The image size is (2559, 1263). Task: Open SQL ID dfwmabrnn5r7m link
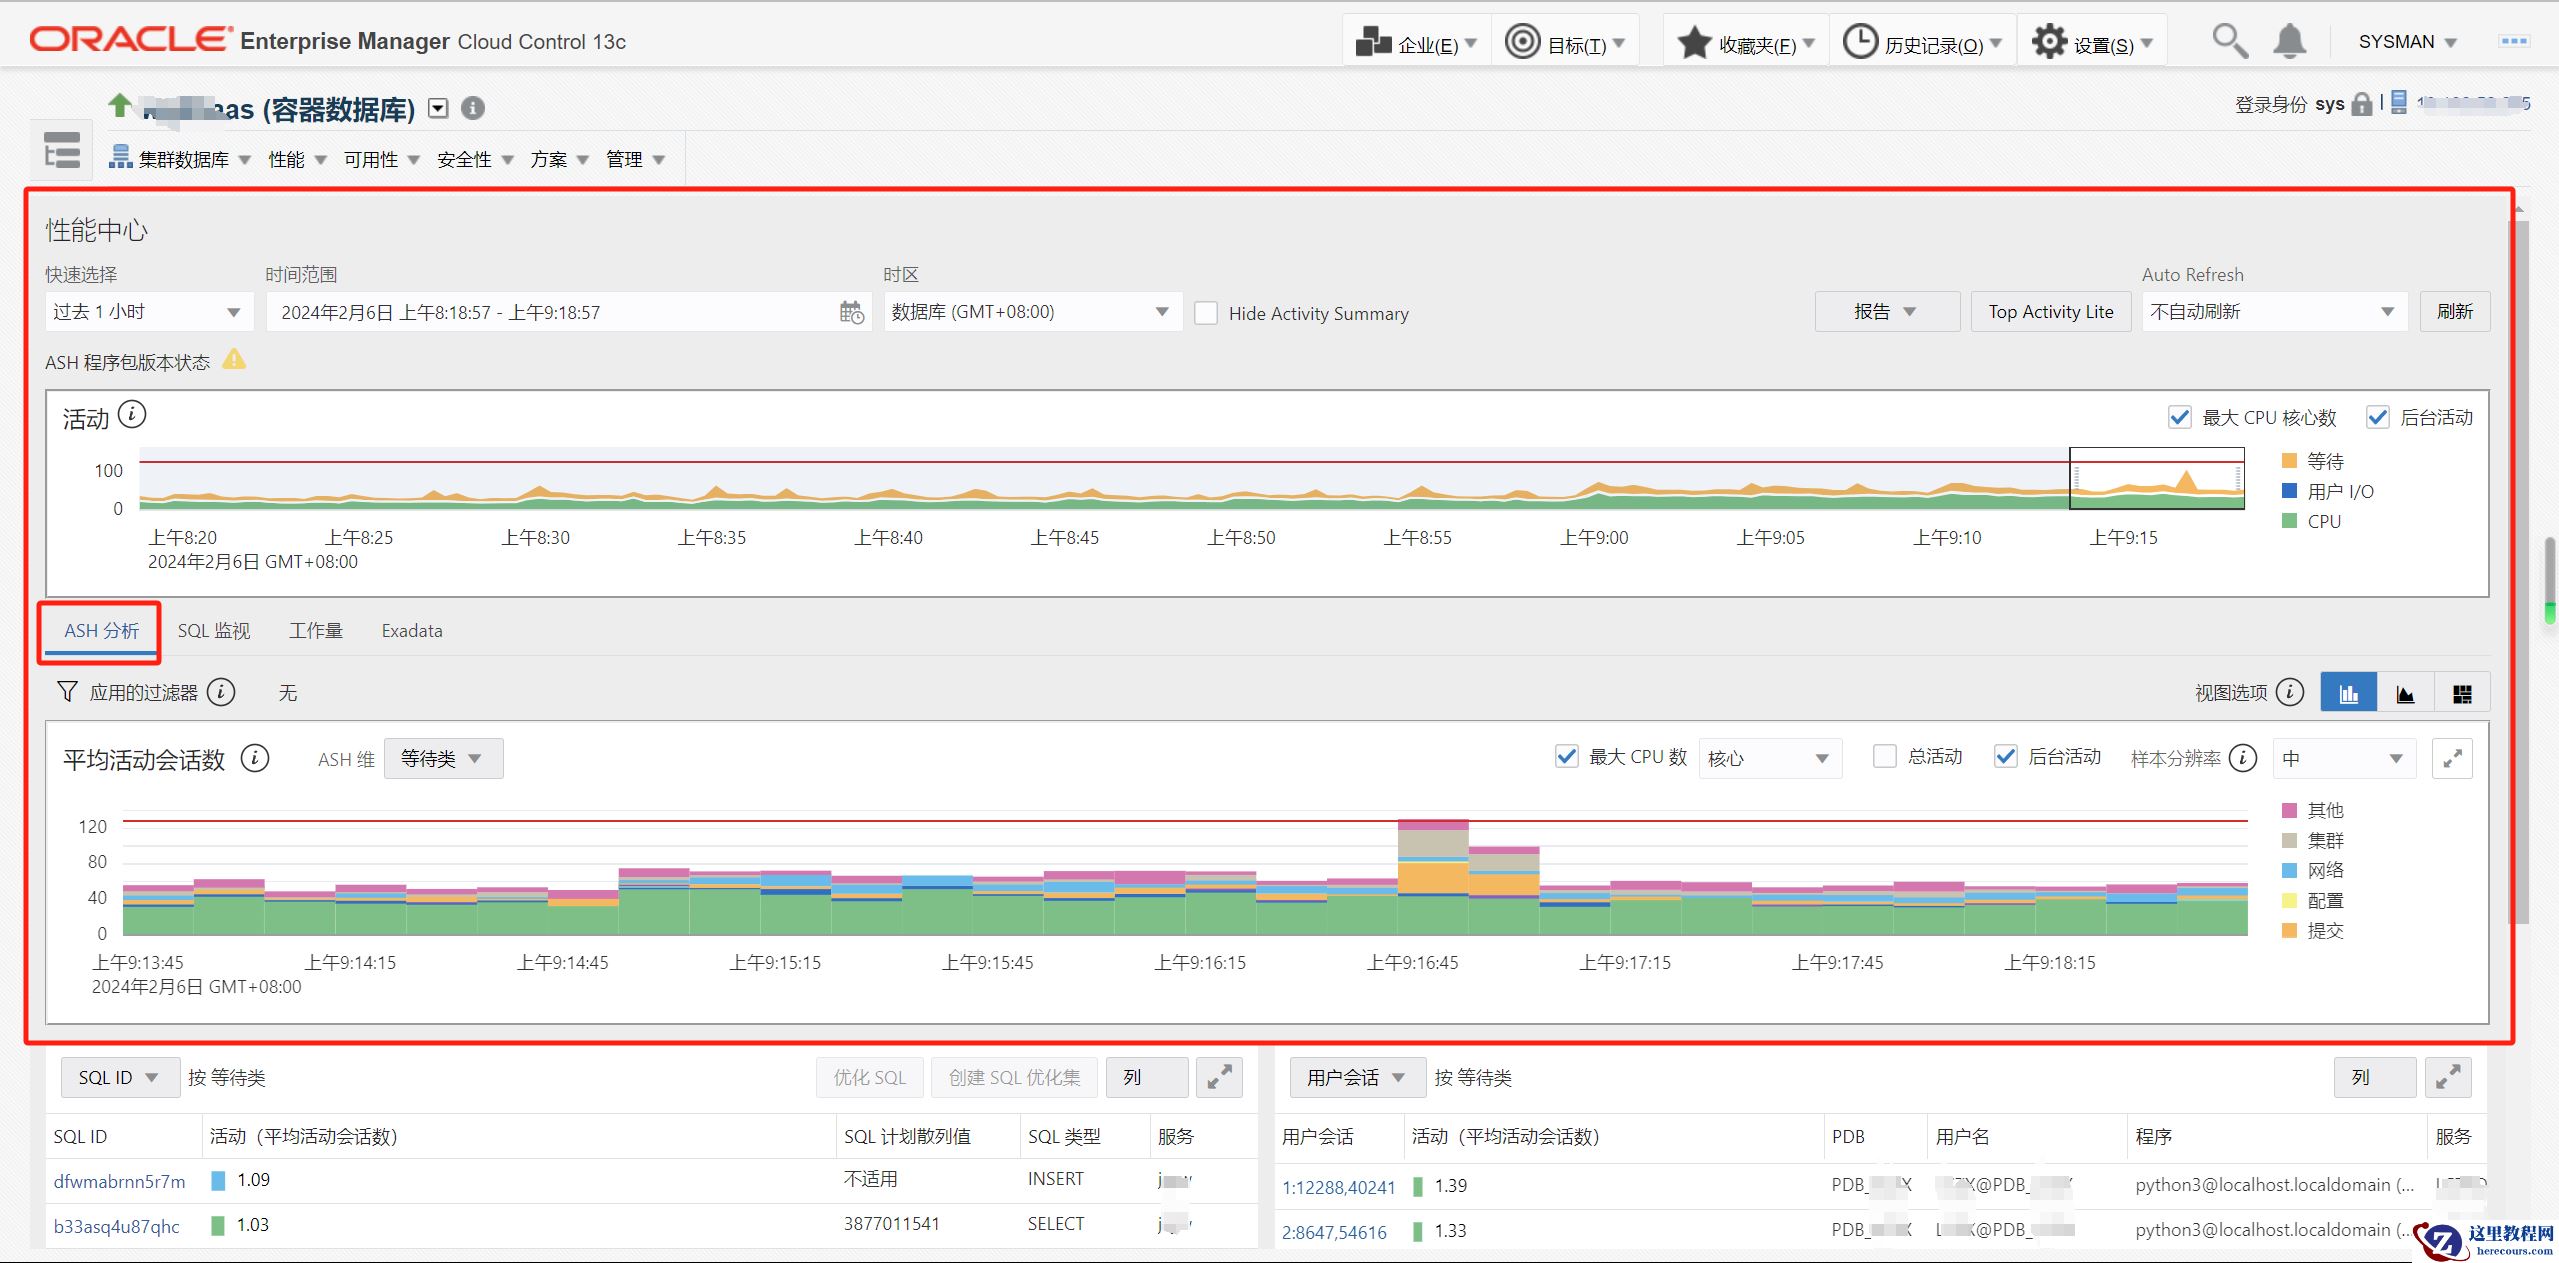[x=119, y=1181]
